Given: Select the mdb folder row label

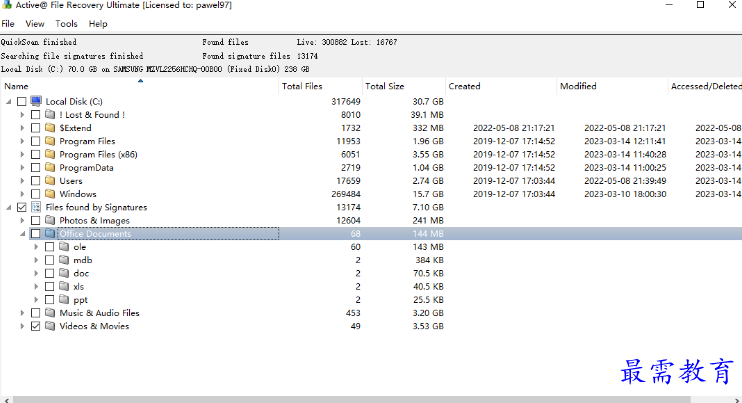Looking at the screenshot, I should 82,260.
